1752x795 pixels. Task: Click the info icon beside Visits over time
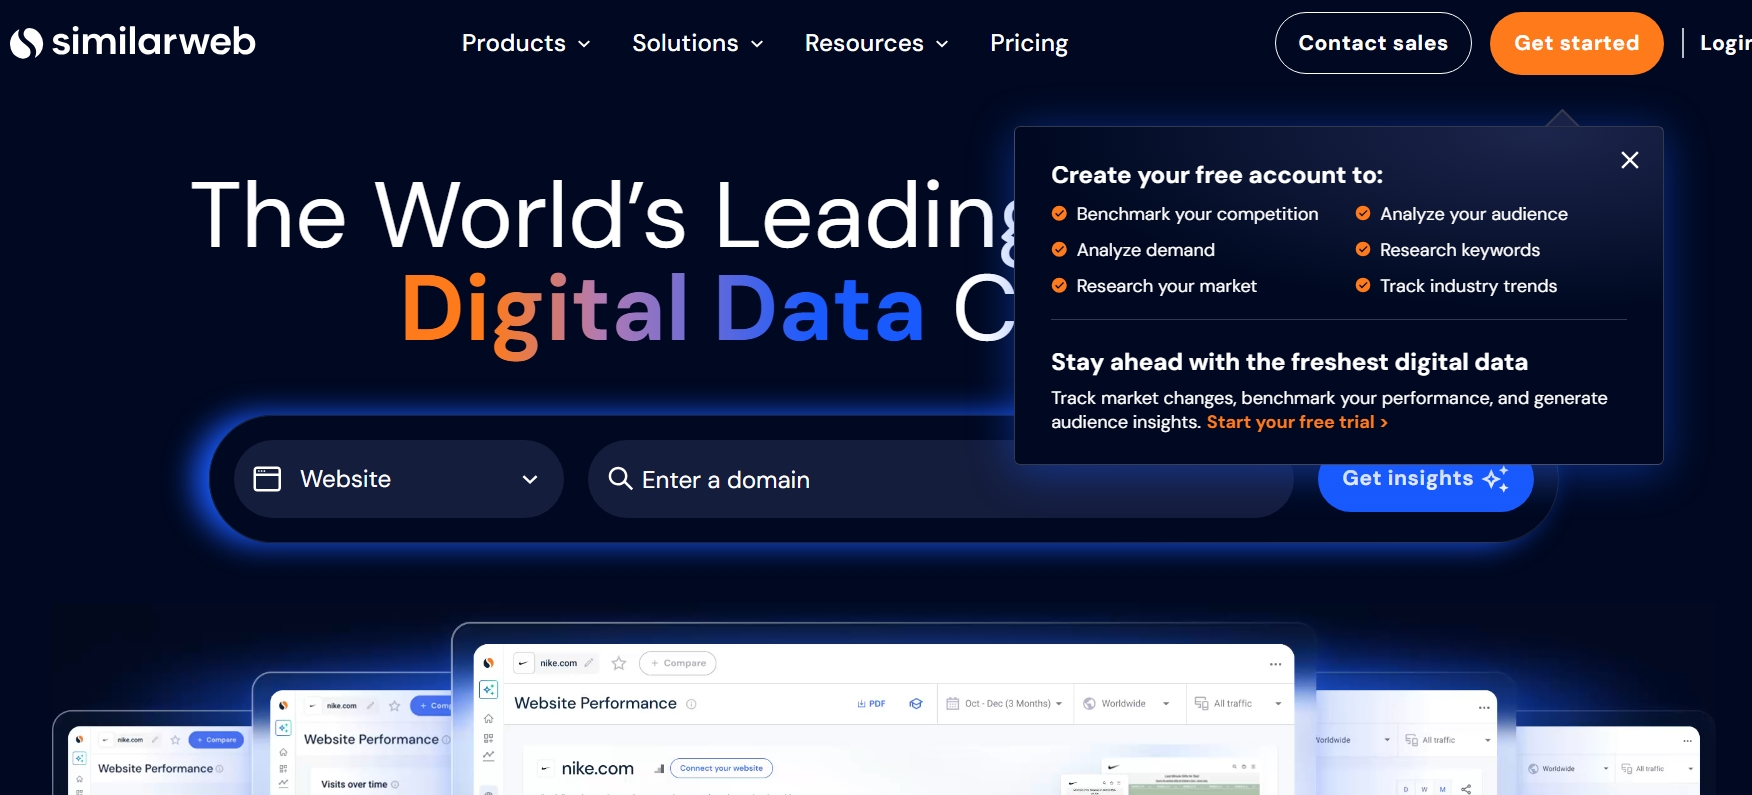point(395,785)
